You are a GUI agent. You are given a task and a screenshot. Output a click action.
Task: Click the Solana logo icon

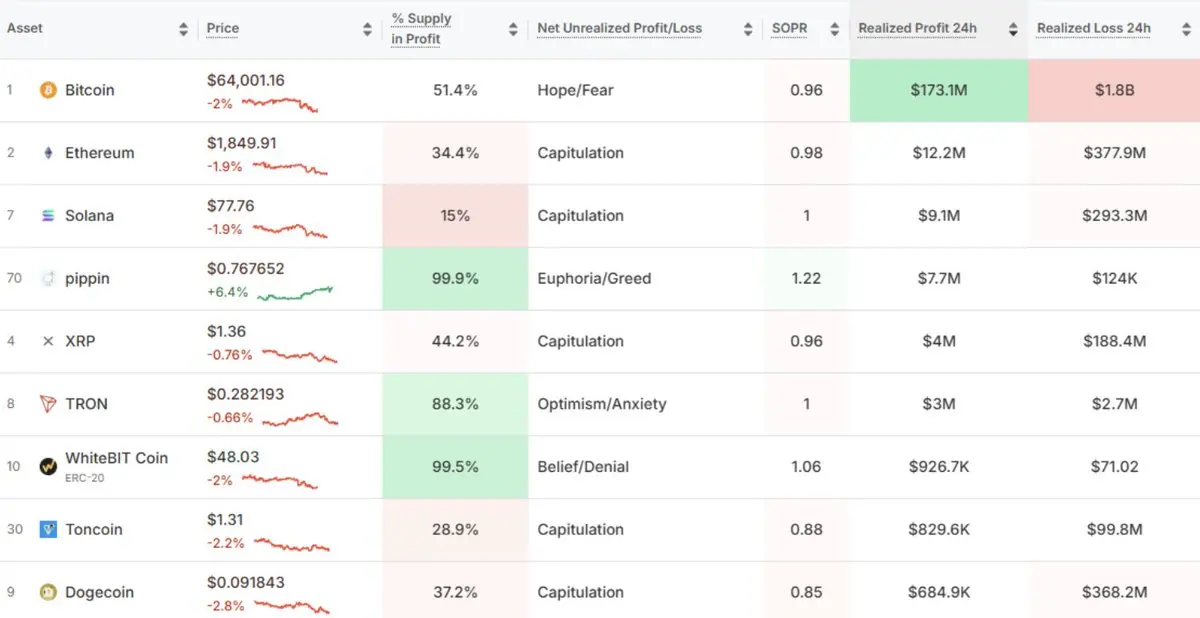click(48, 216)
